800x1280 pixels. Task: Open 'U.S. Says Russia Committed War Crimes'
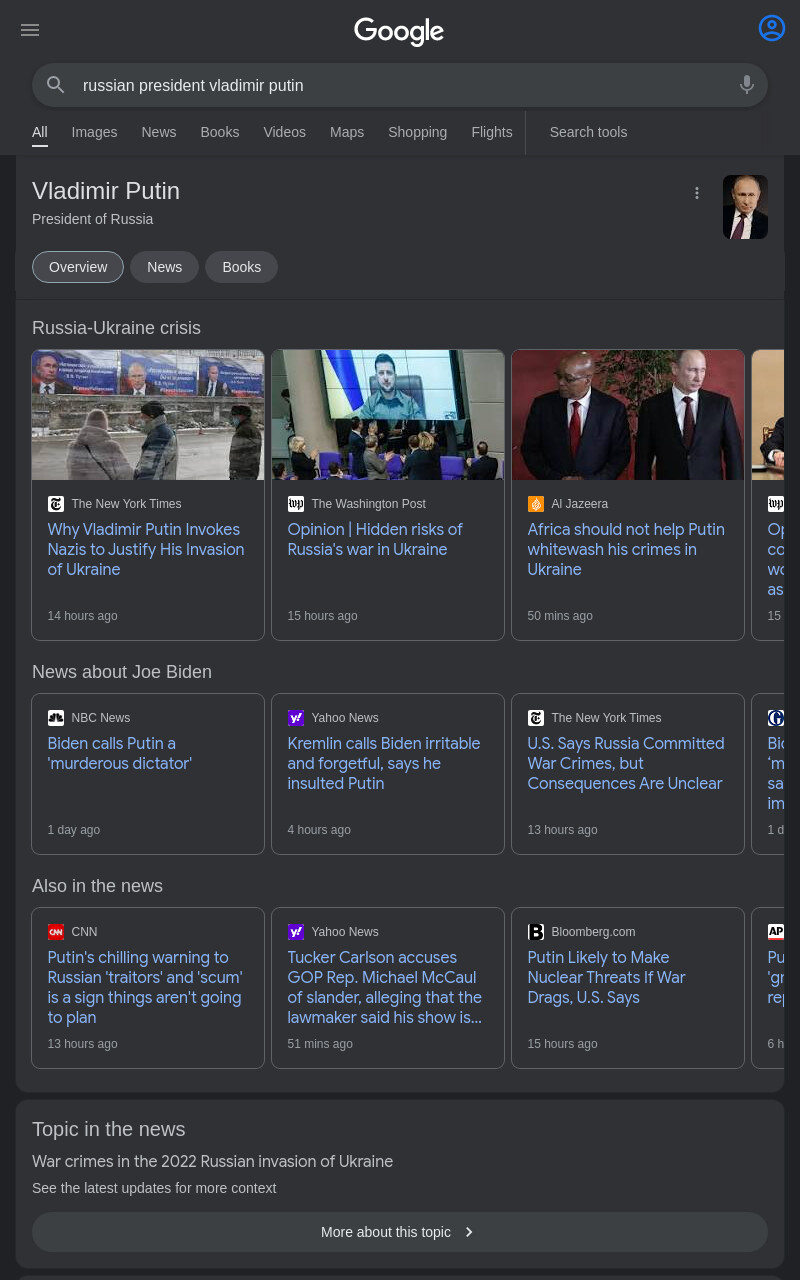pos(626,763)
